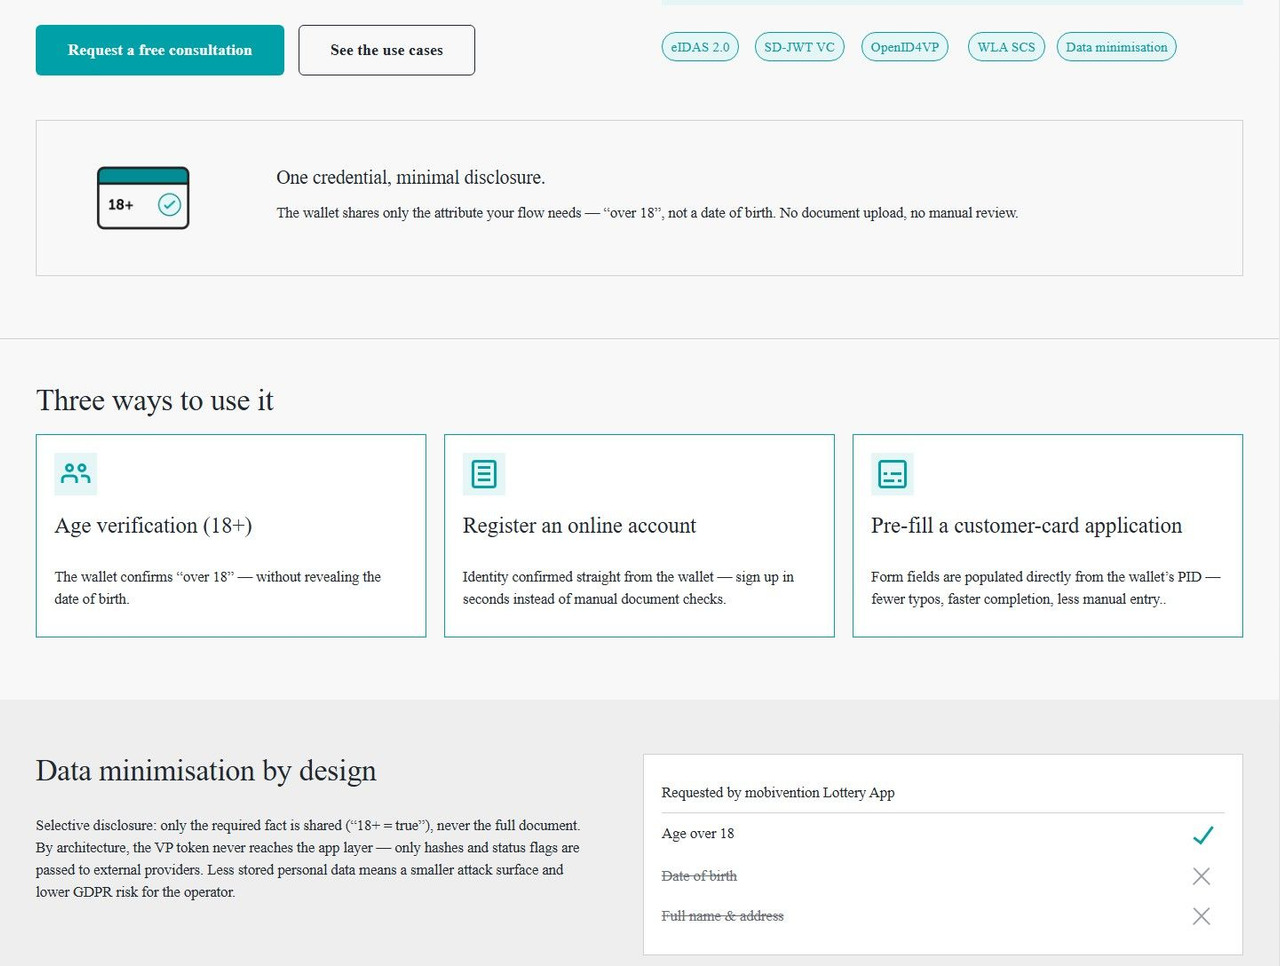Open the Register an online account heading
Viewport: 1280px width, 966px height.
click(x=579, y=526)
